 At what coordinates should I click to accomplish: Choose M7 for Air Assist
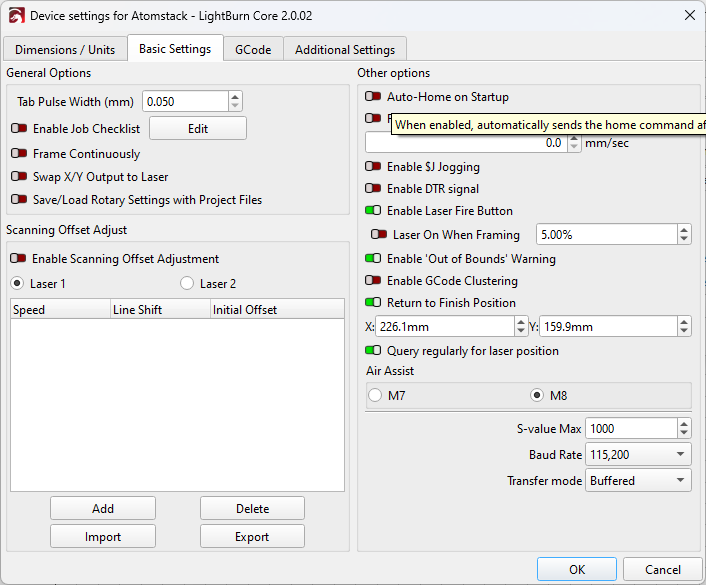click(376, 395)
